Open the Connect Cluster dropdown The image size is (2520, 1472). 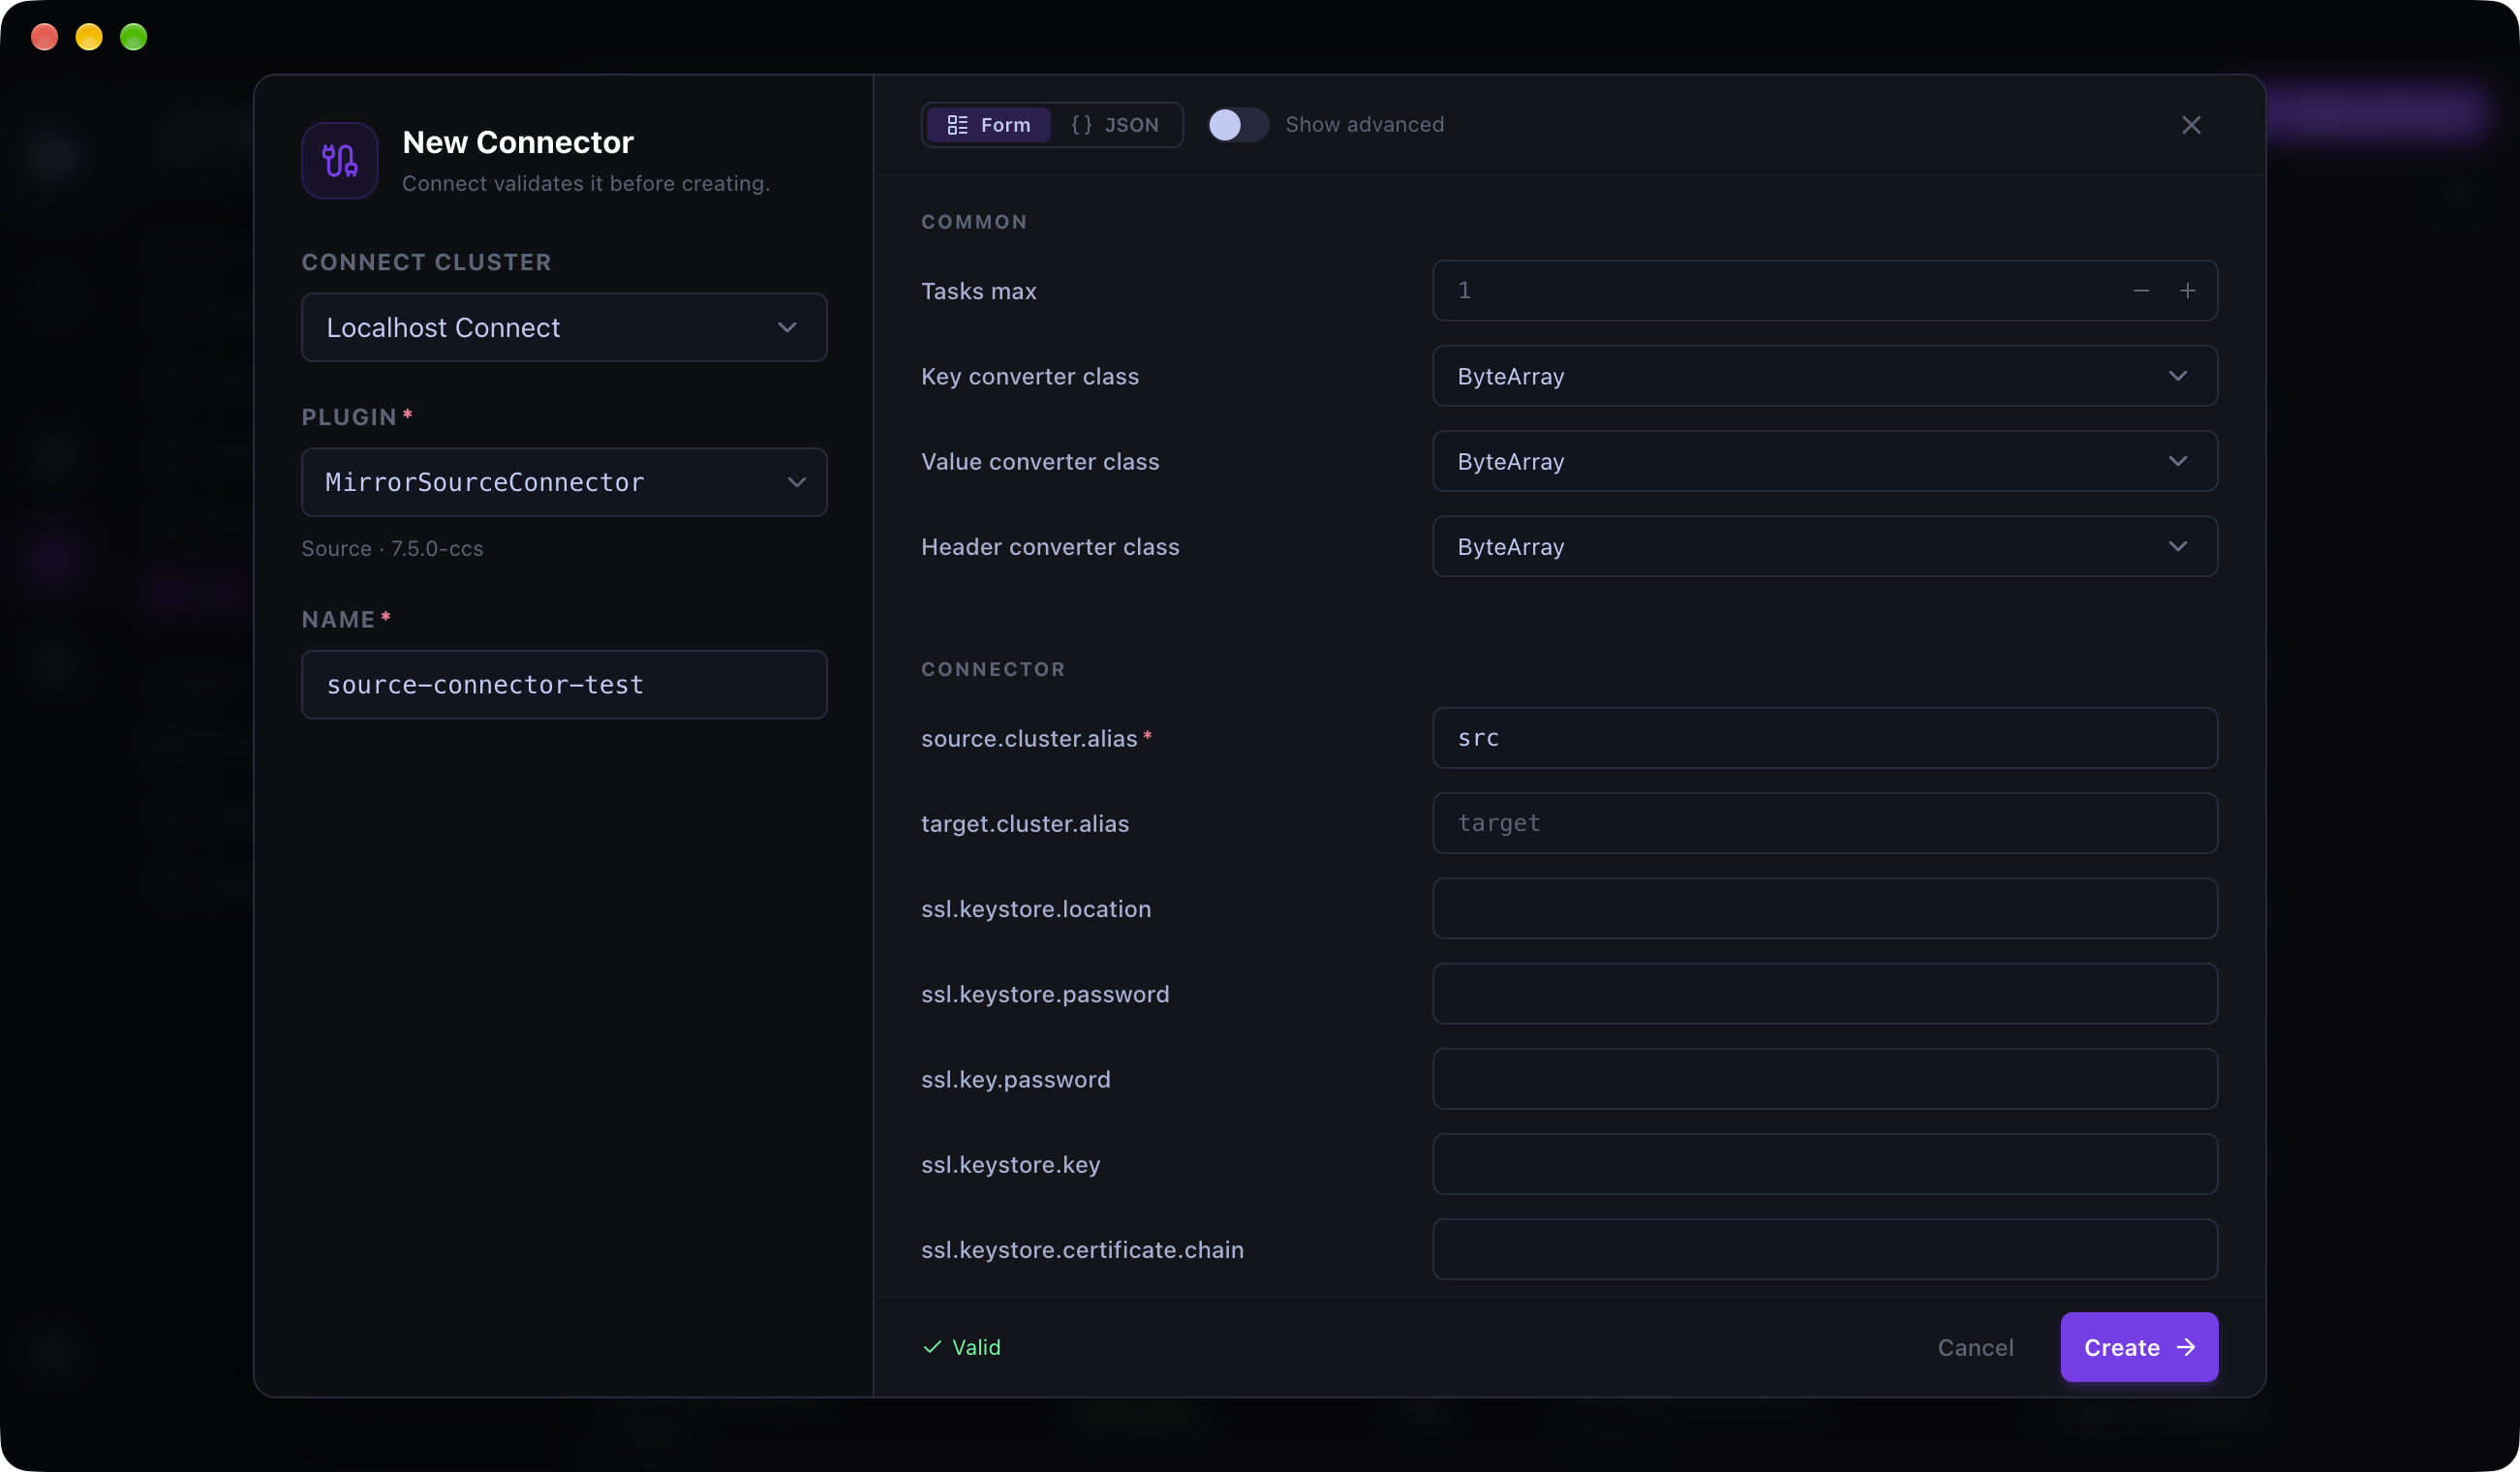point(564,327)
